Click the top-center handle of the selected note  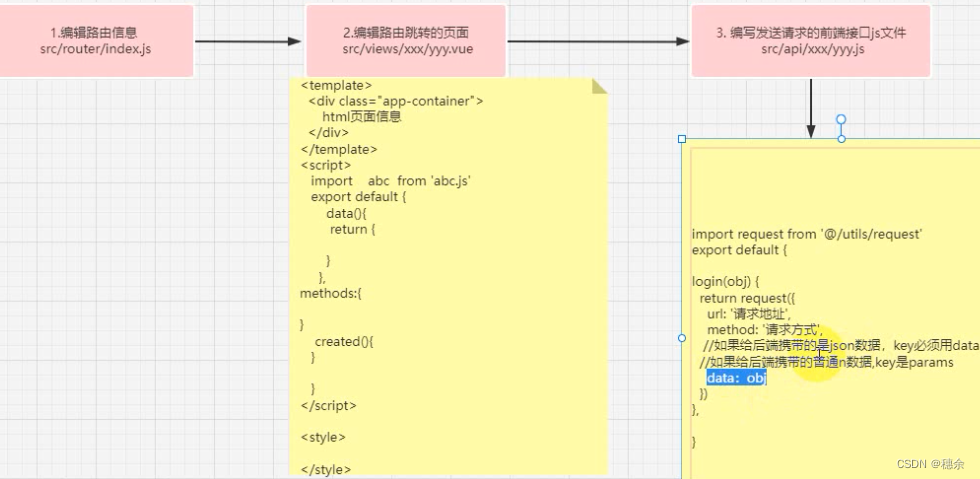pyautogui.click(x=841, y=139)
